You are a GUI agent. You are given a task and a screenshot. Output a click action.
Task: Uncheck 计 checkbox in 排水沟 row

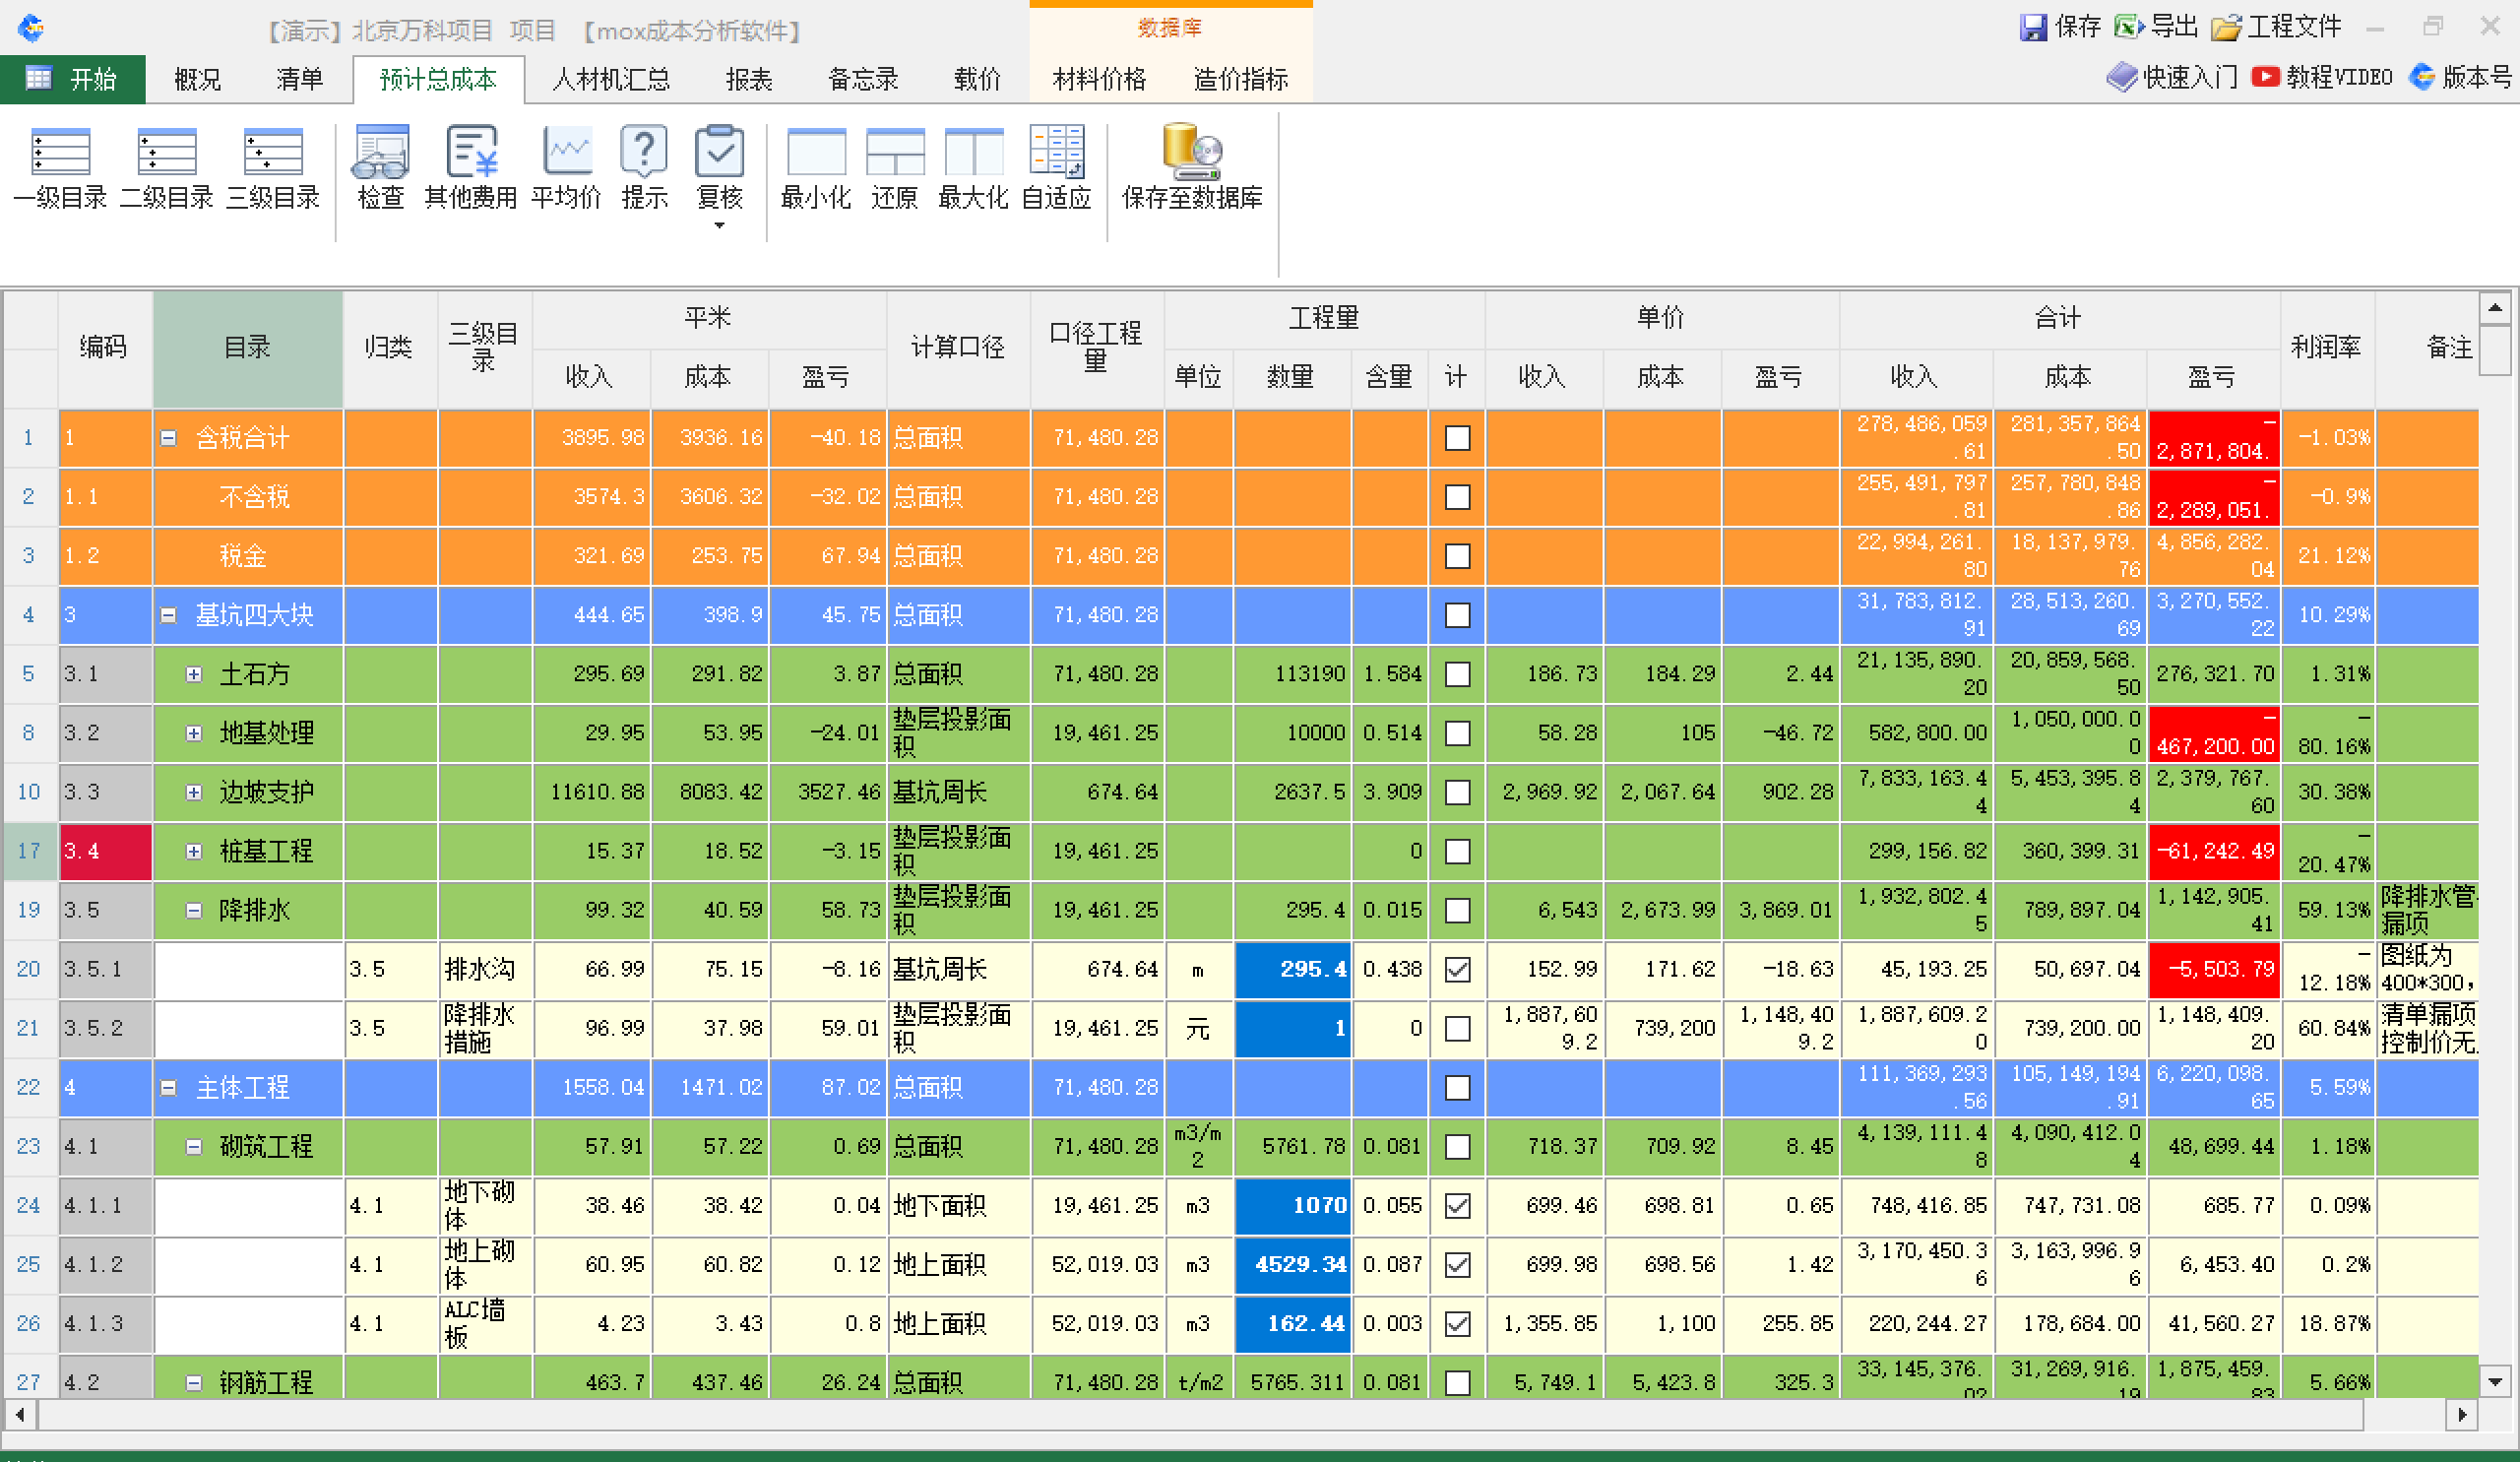coord(1457,969)
